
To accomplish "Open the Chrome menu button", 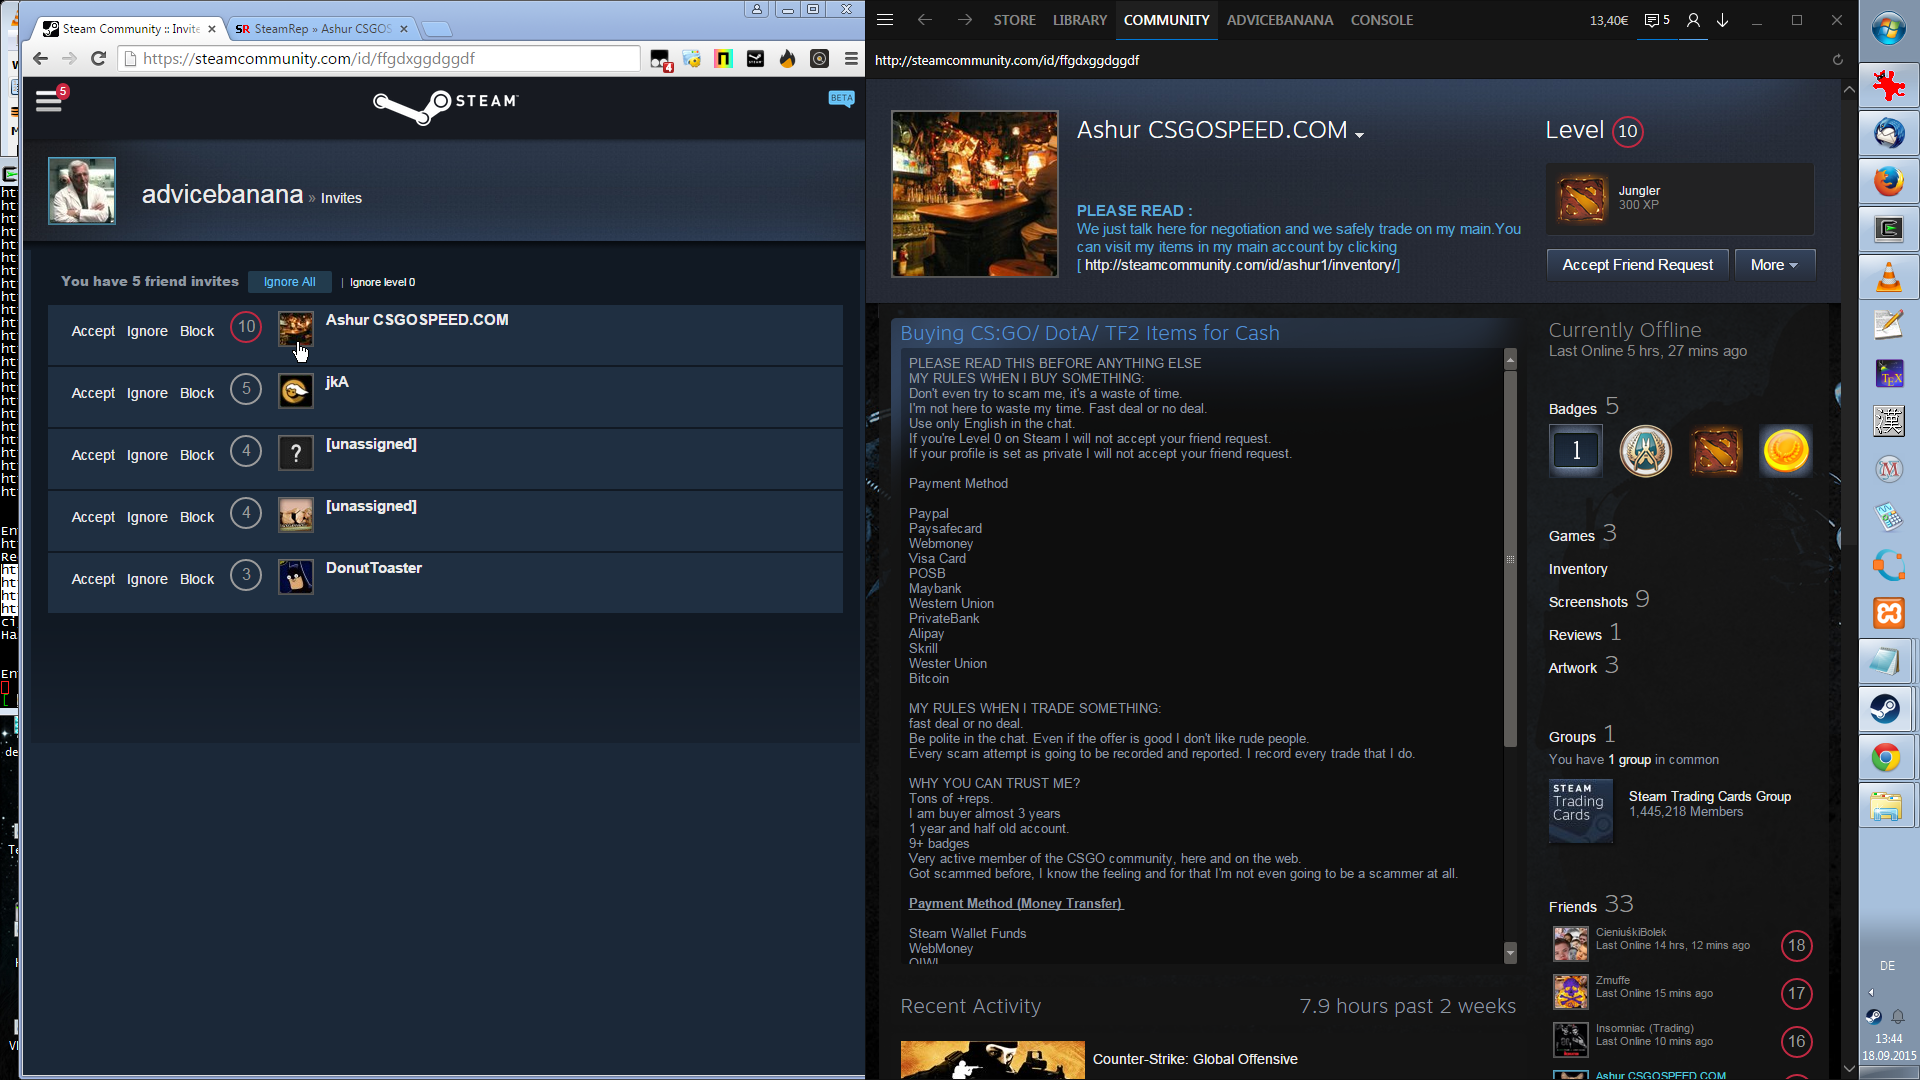I will (851, 59).
